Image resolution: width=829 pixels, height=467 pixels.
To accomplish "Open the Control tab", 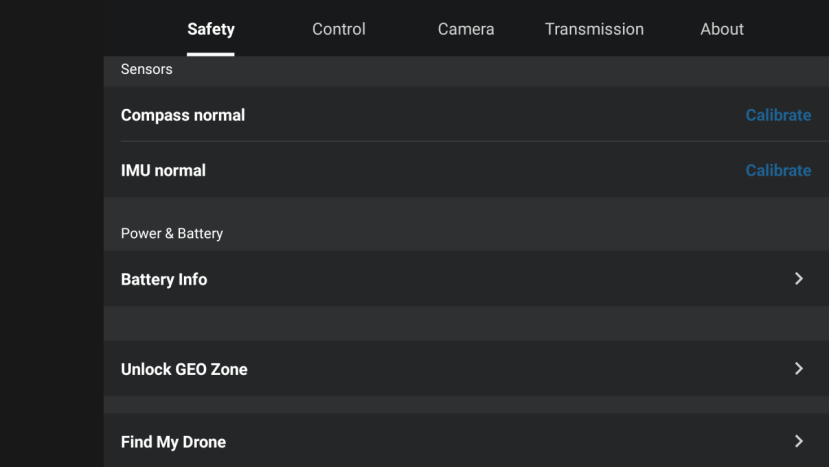I will coord(339,29).
